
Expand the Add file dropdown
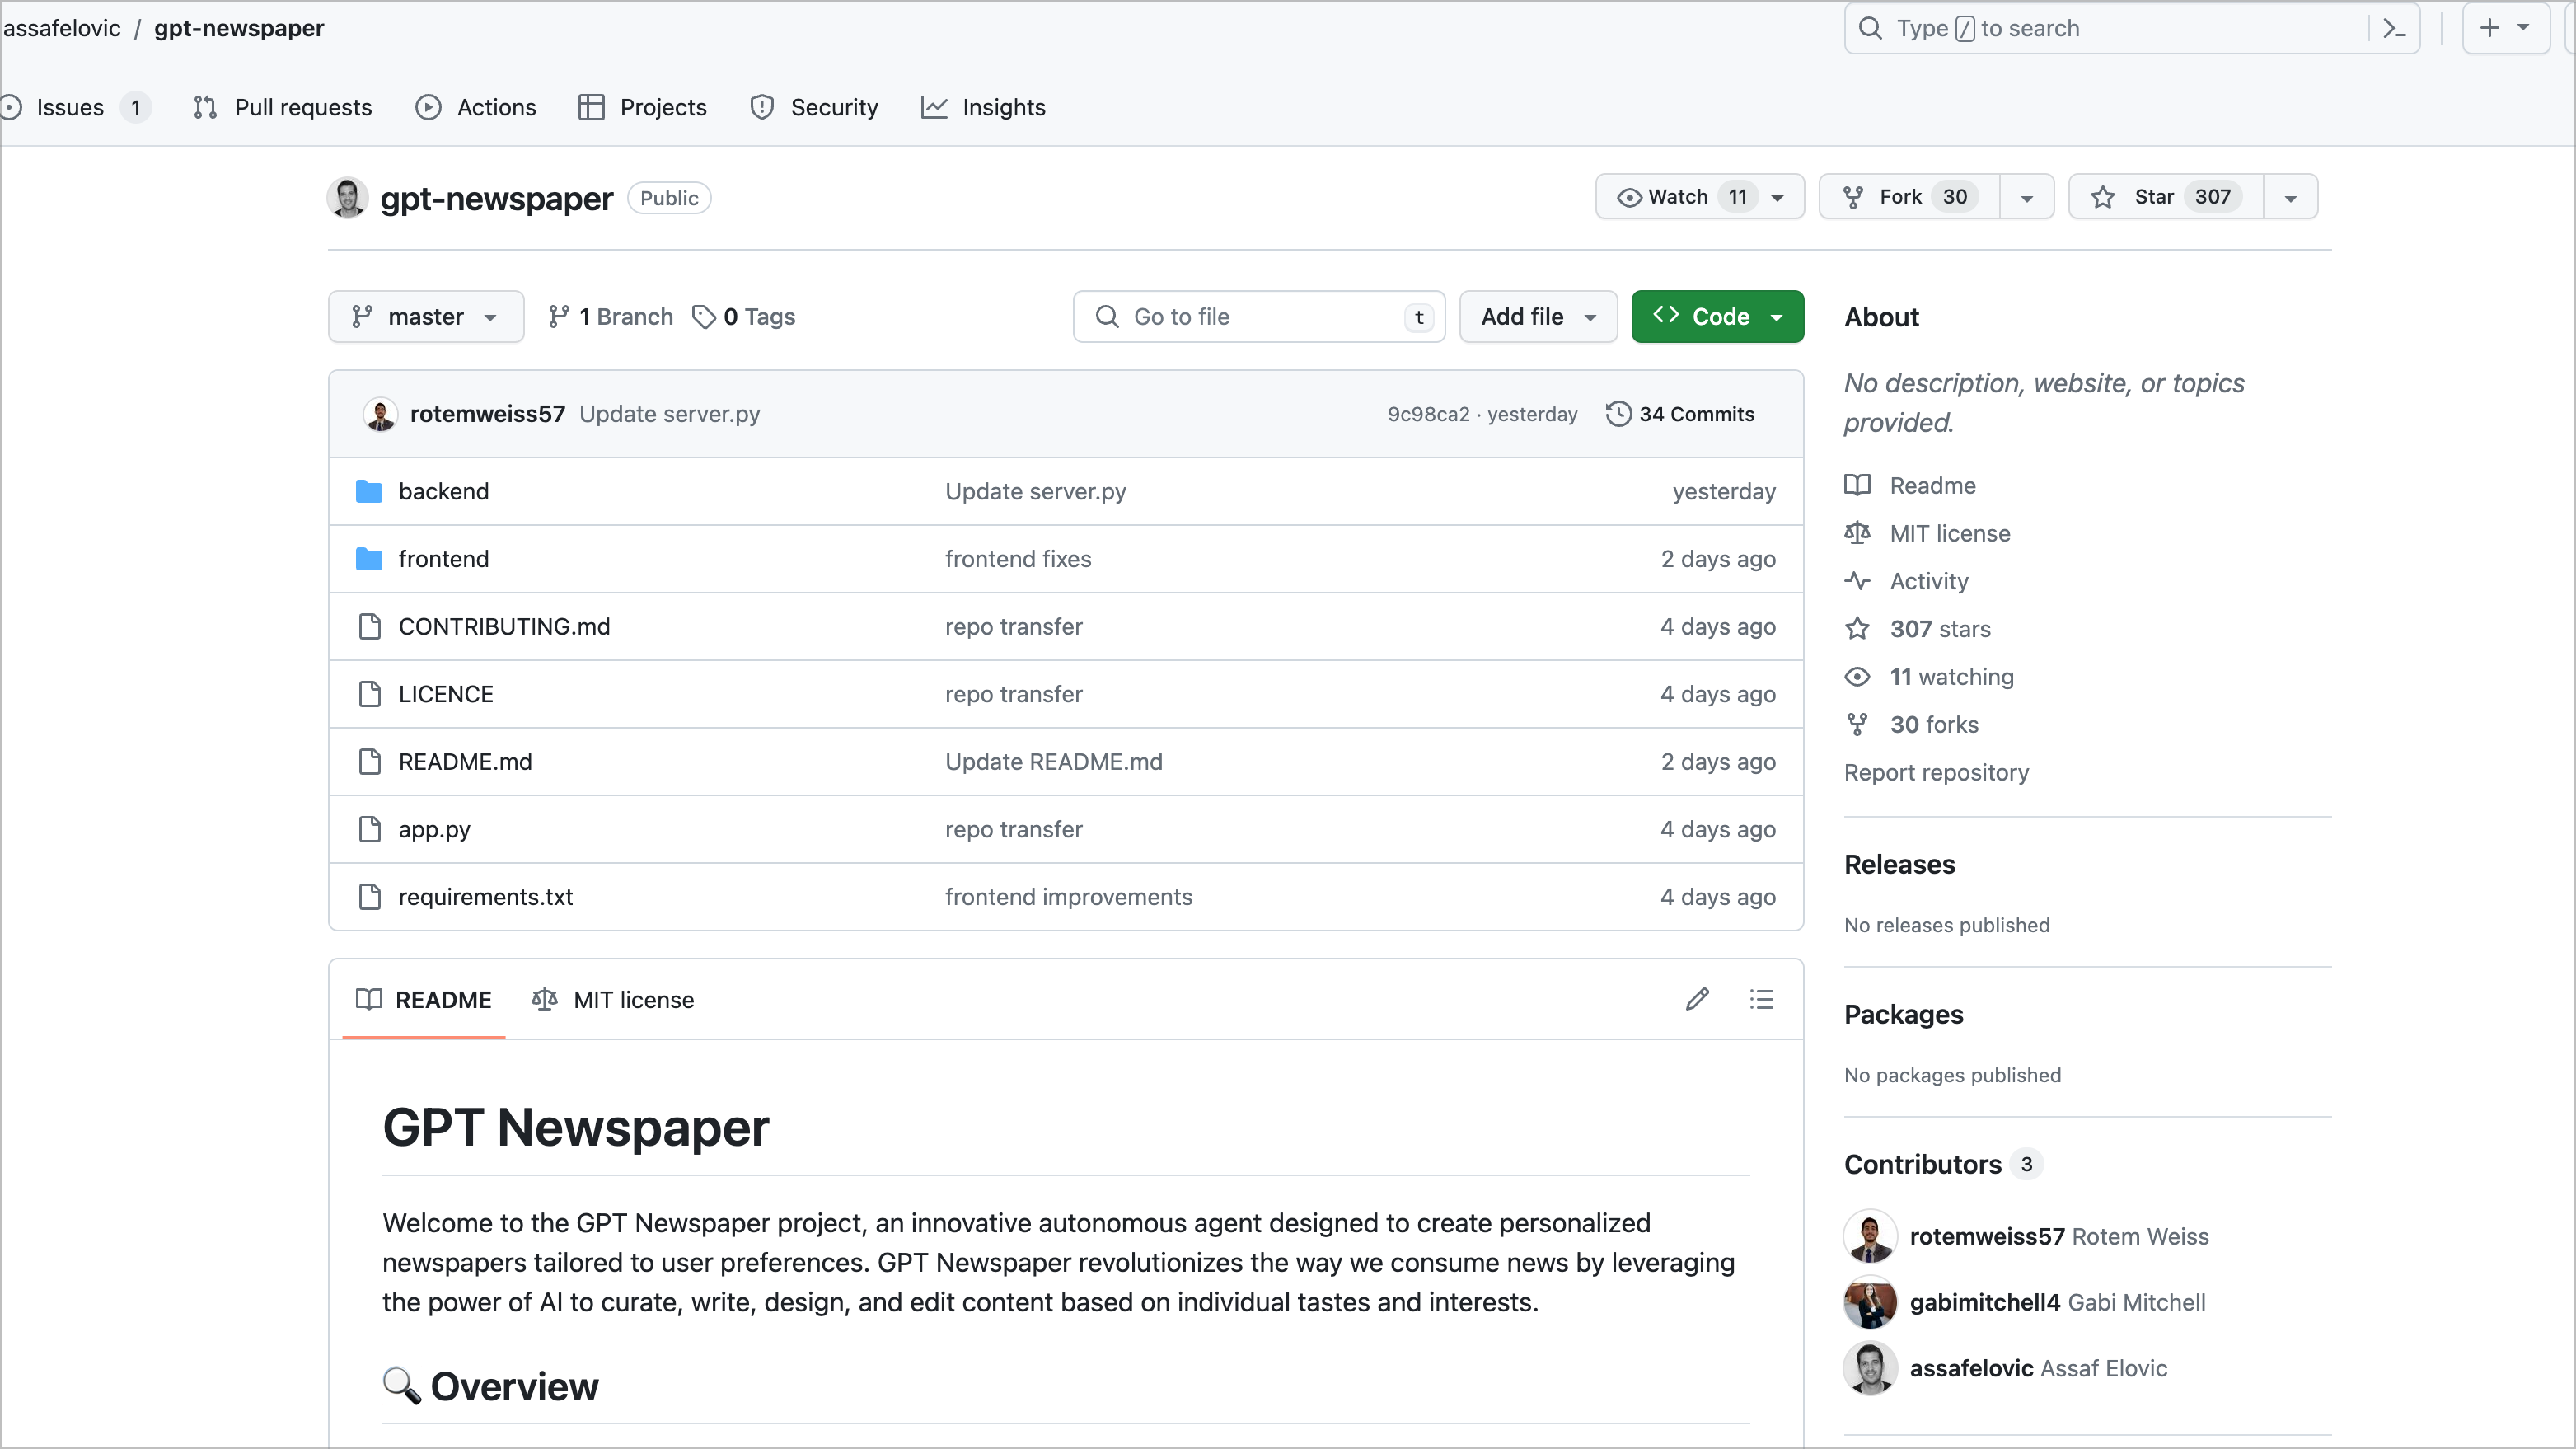pos(1538,317)
